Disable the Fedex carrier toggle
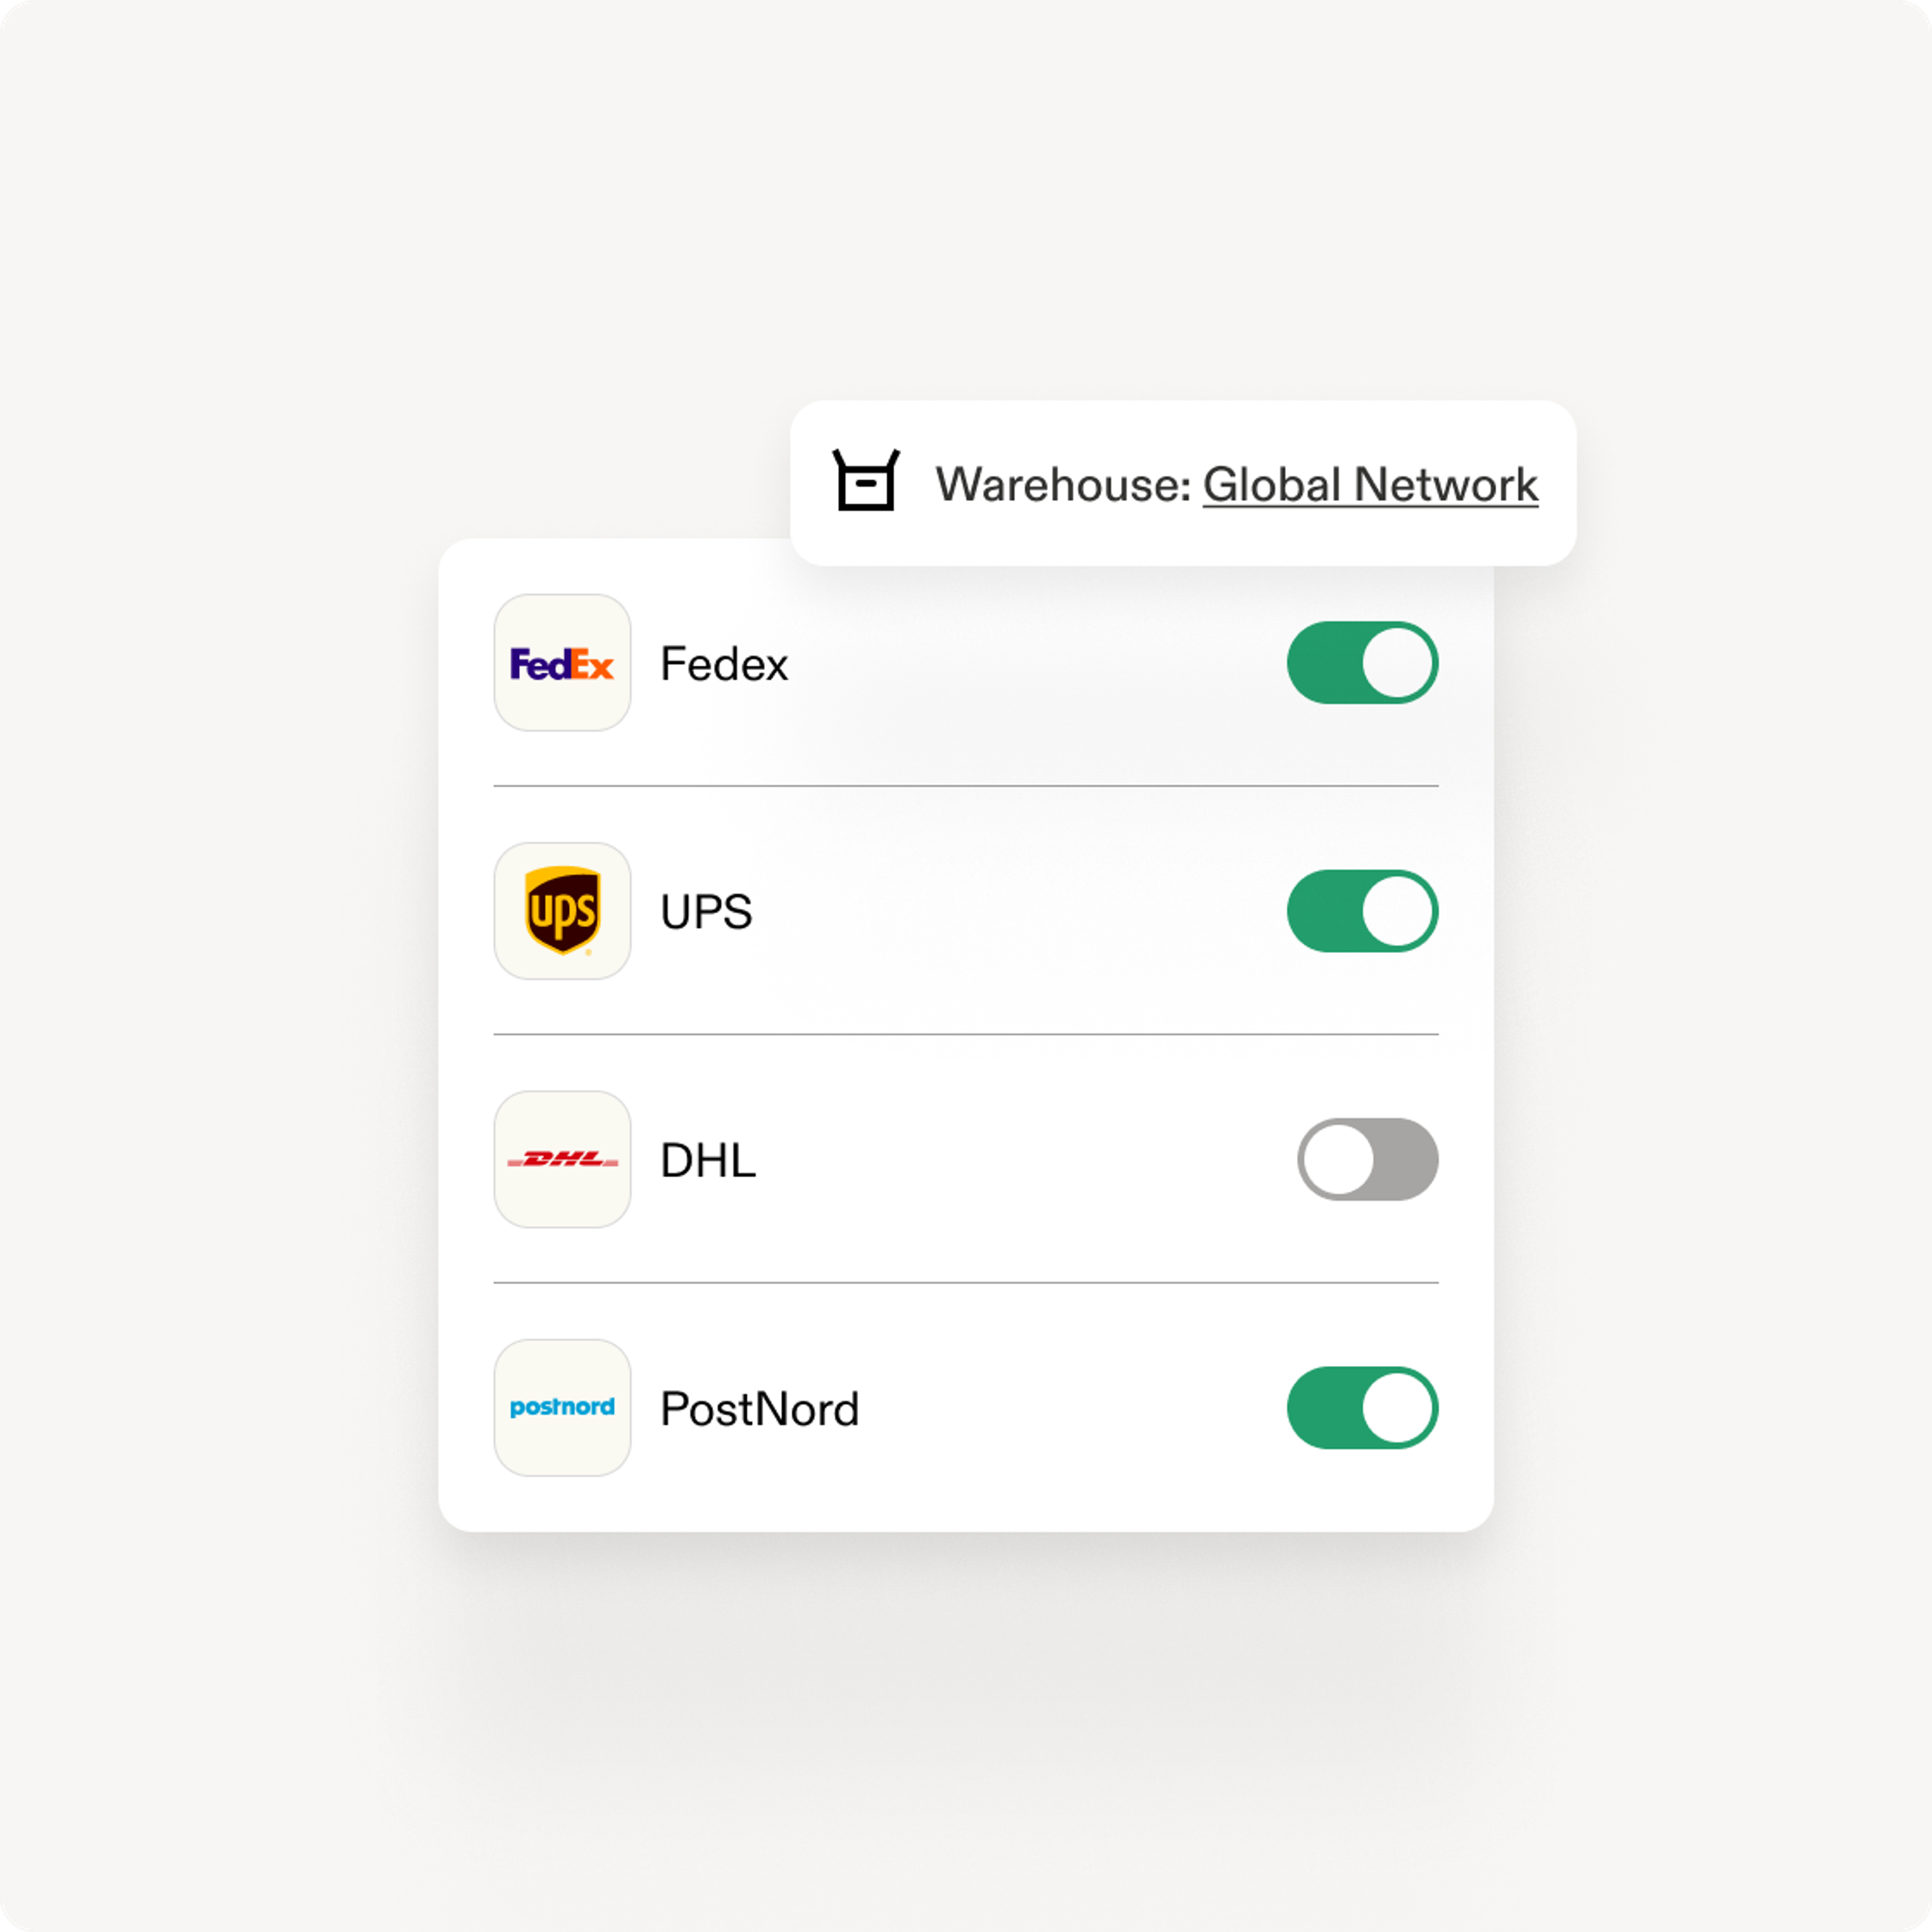Image resolution: width=1932 pixels, height=1932 pixels. (1362, 663)
